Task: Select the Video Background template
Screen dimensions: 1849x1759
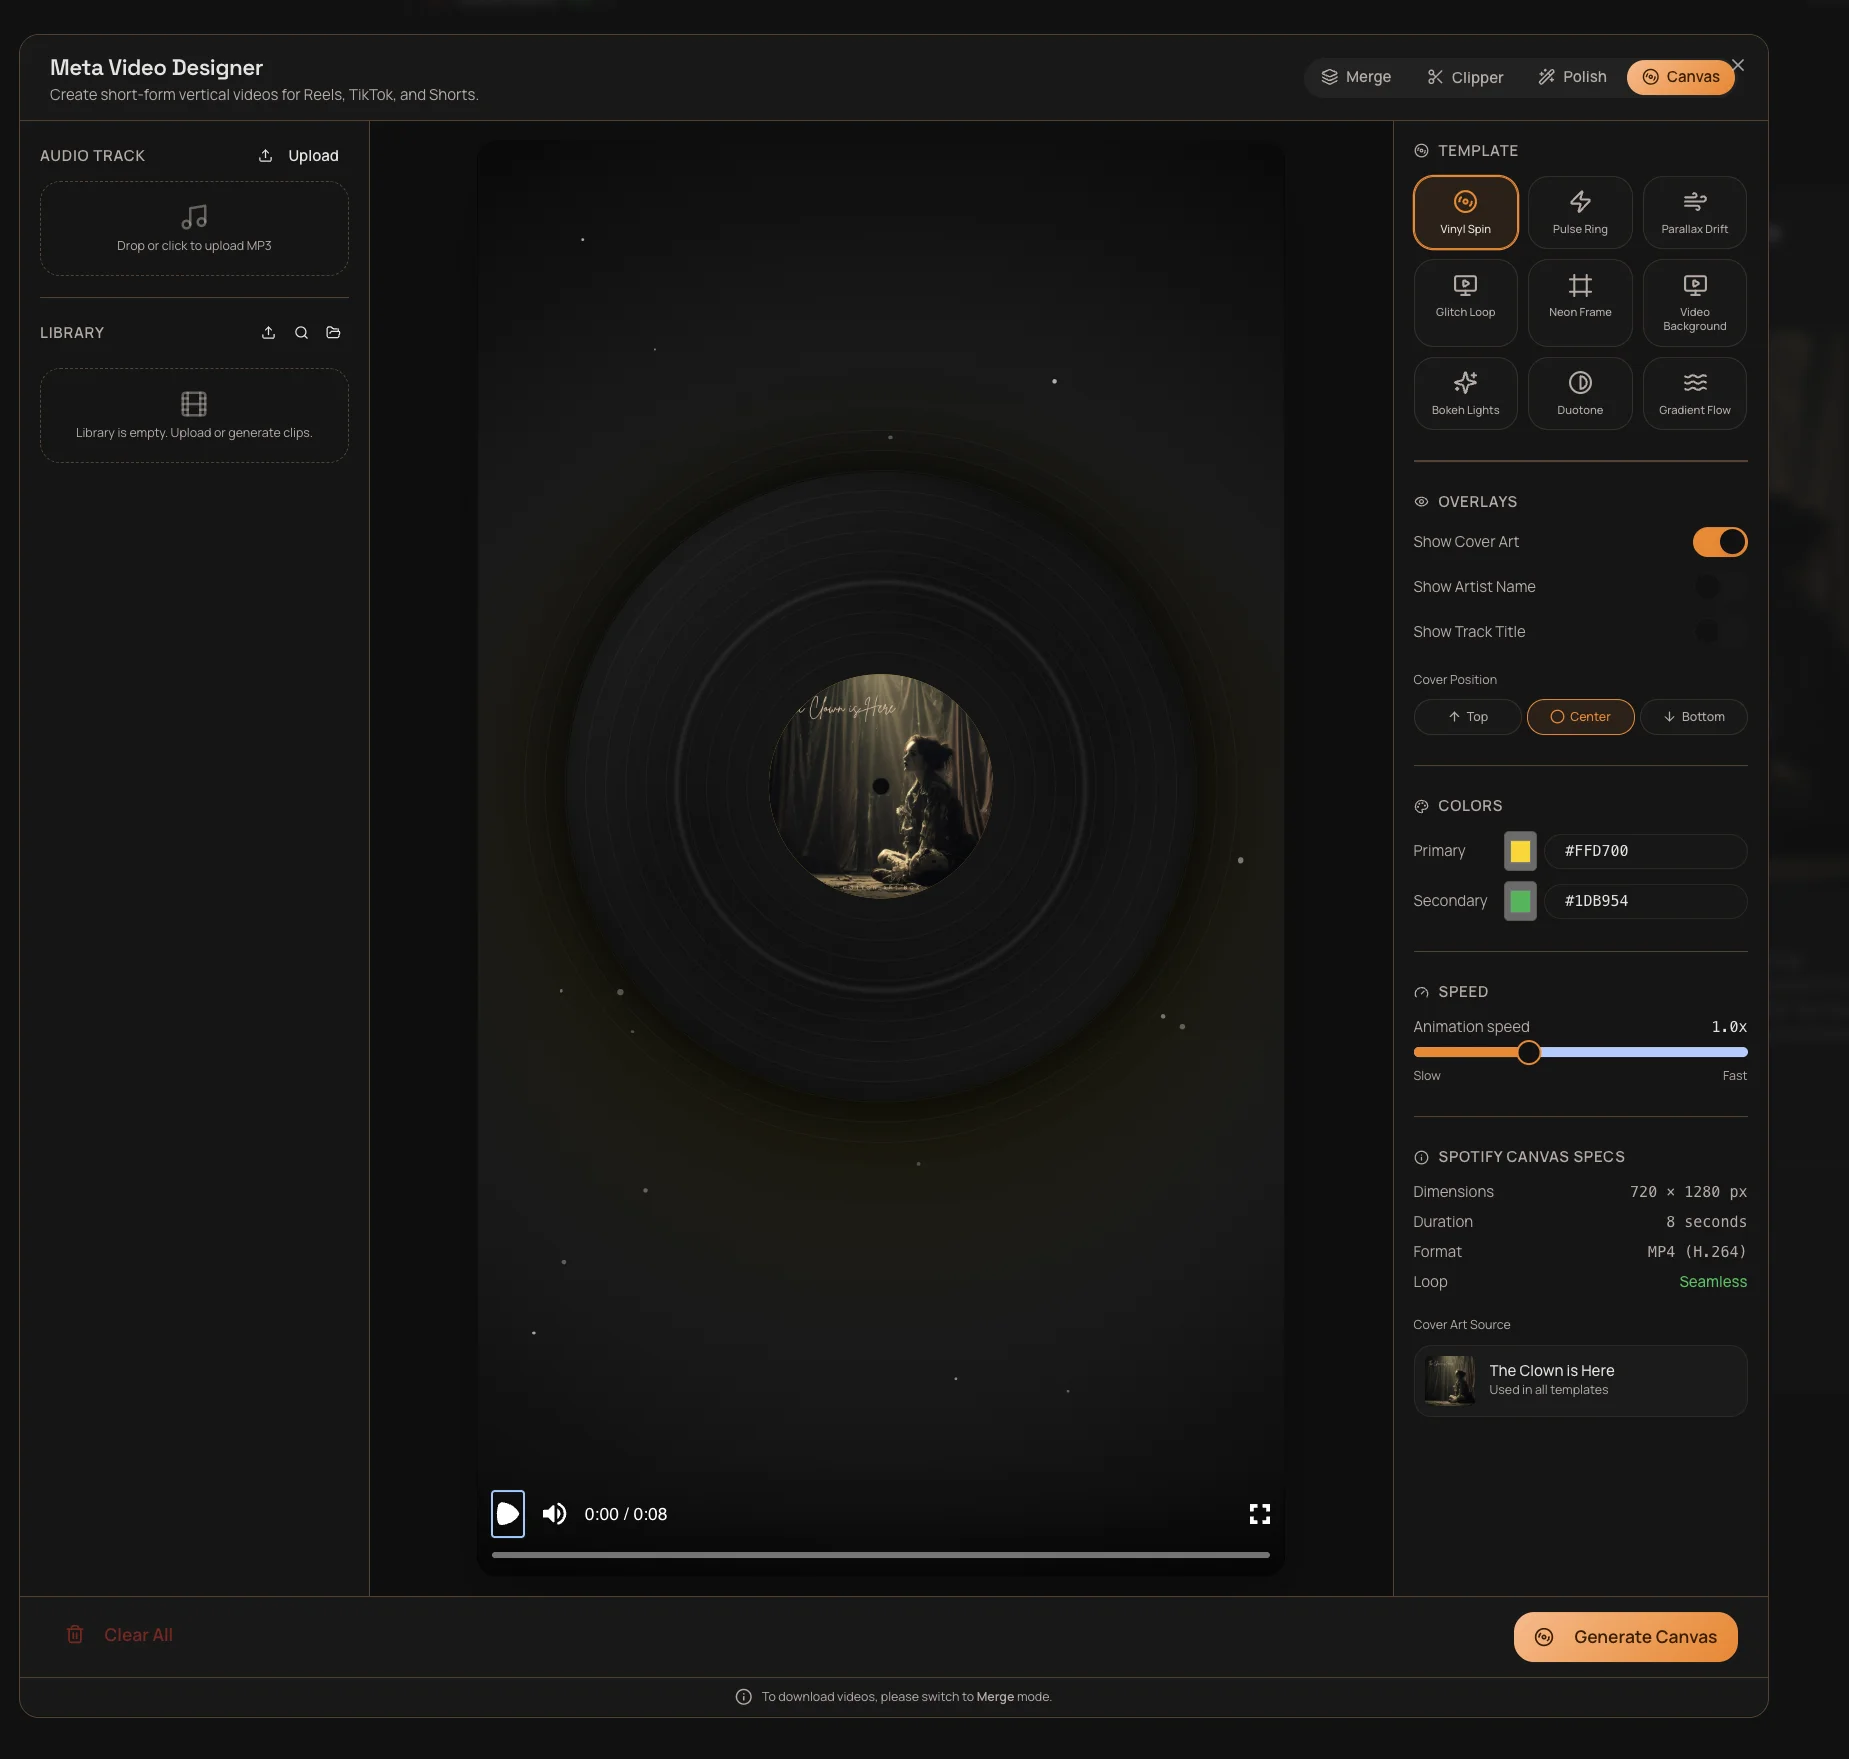Action: (x=1694, y=303)
